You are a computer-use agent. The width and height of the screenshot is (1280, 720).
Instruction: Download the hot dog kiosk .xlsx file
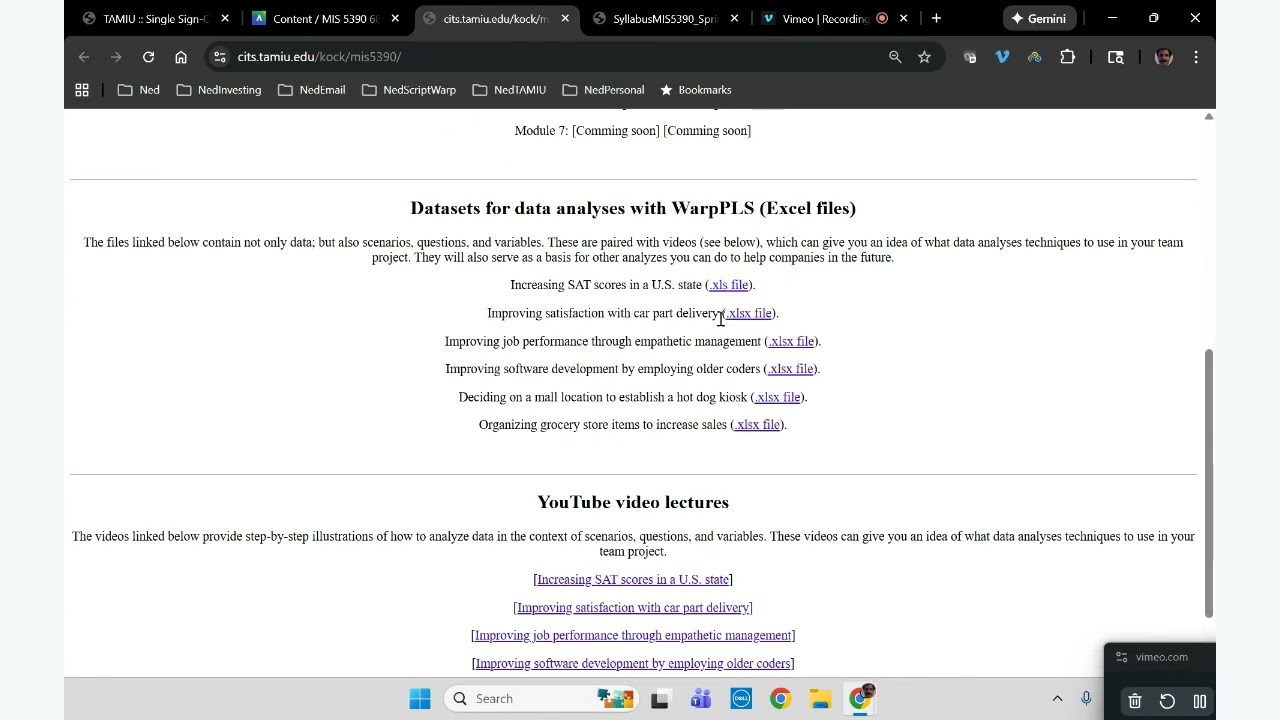click(778, 397)
